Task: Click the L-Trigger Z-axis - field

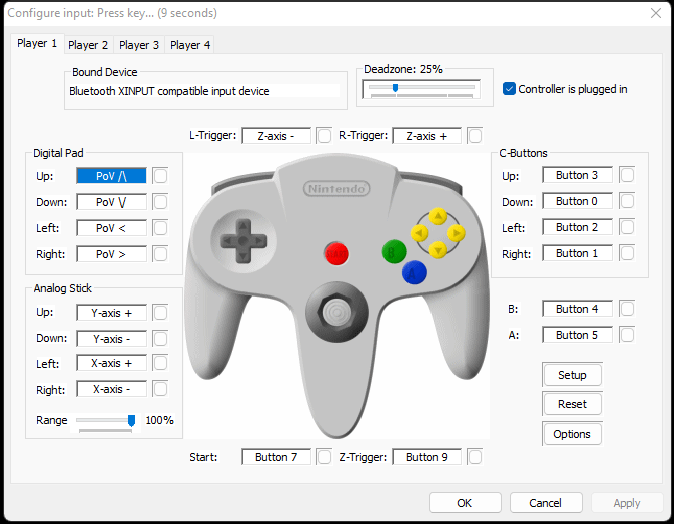Action: click(276, 136)
